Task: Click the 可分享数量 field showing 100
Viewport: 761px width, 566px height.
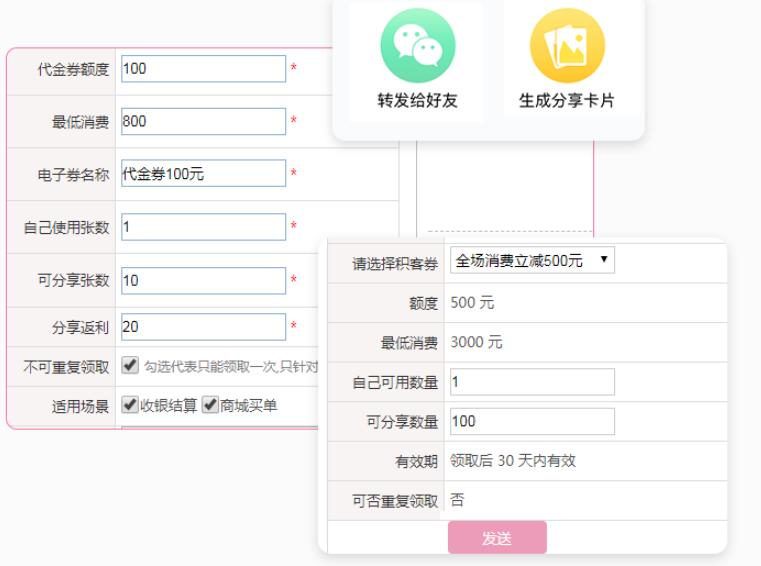Action: tap(532, 422)
